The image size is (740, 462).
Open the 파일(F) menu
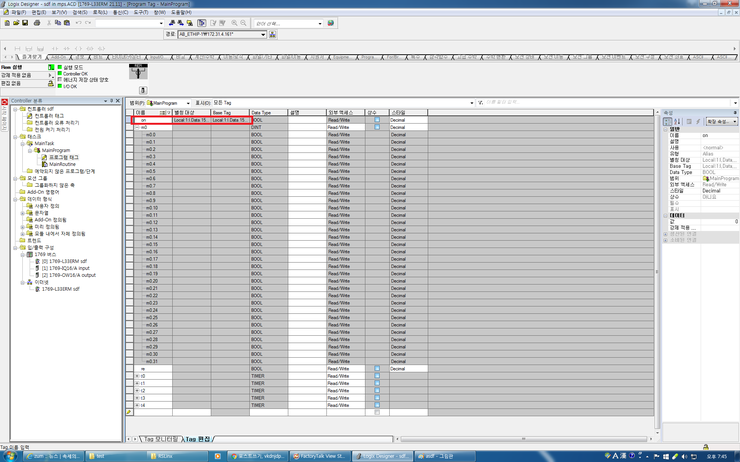(x=19, y=12)
